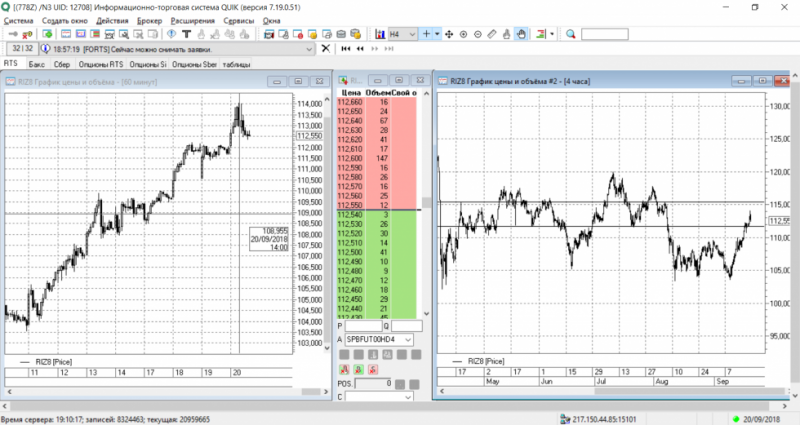Open the Действия menu
Screen dimensions: 800x425
(112, 21)
